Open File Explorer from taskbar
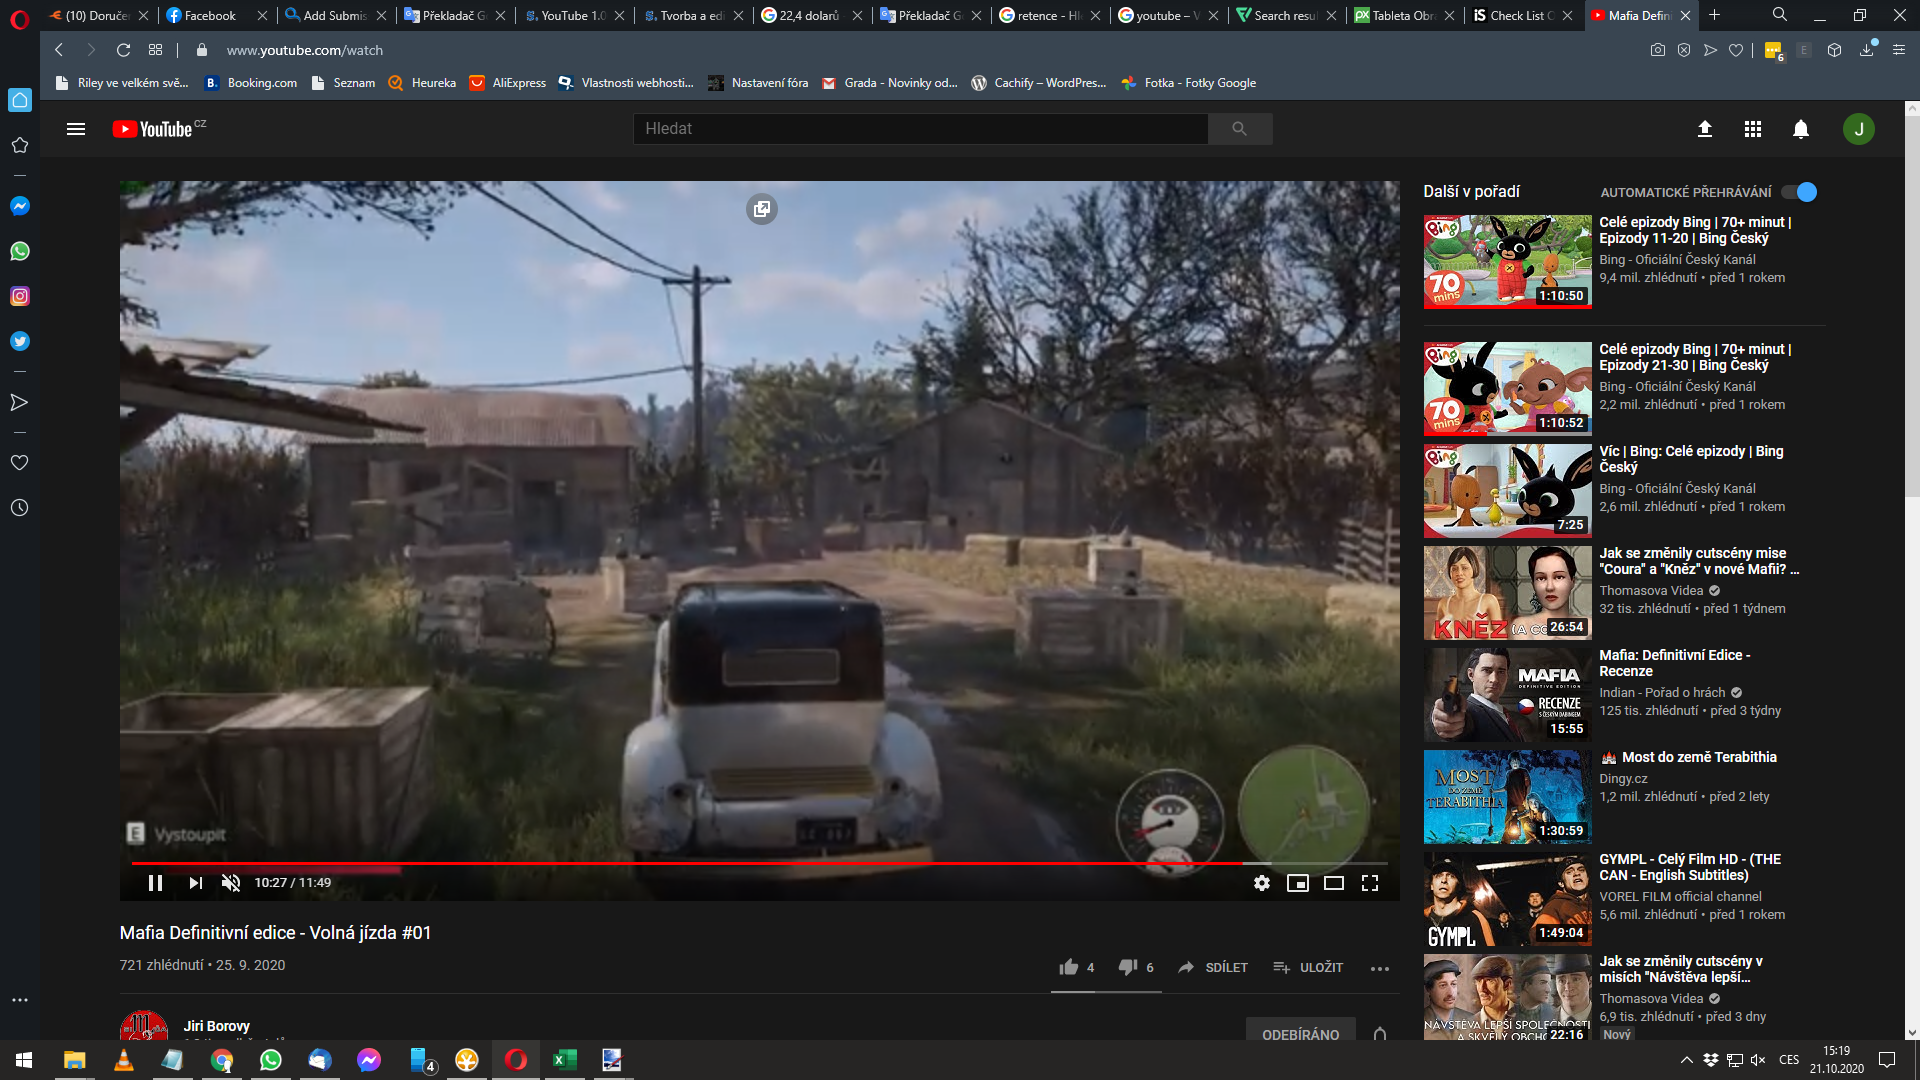Image resolution: width=1920 pixels, height=1080 pixels. tap(74, 1060)
